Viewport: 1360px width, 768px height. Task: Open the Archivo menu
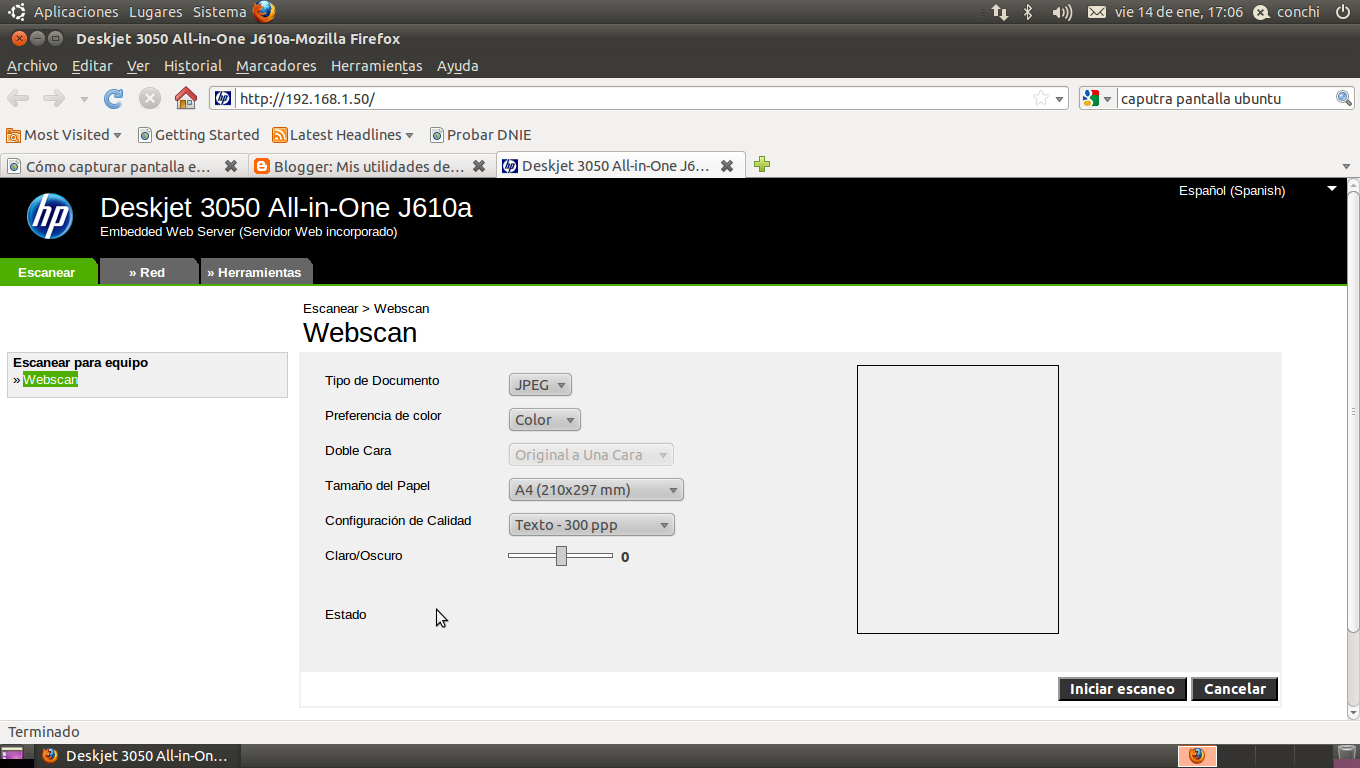32,66
